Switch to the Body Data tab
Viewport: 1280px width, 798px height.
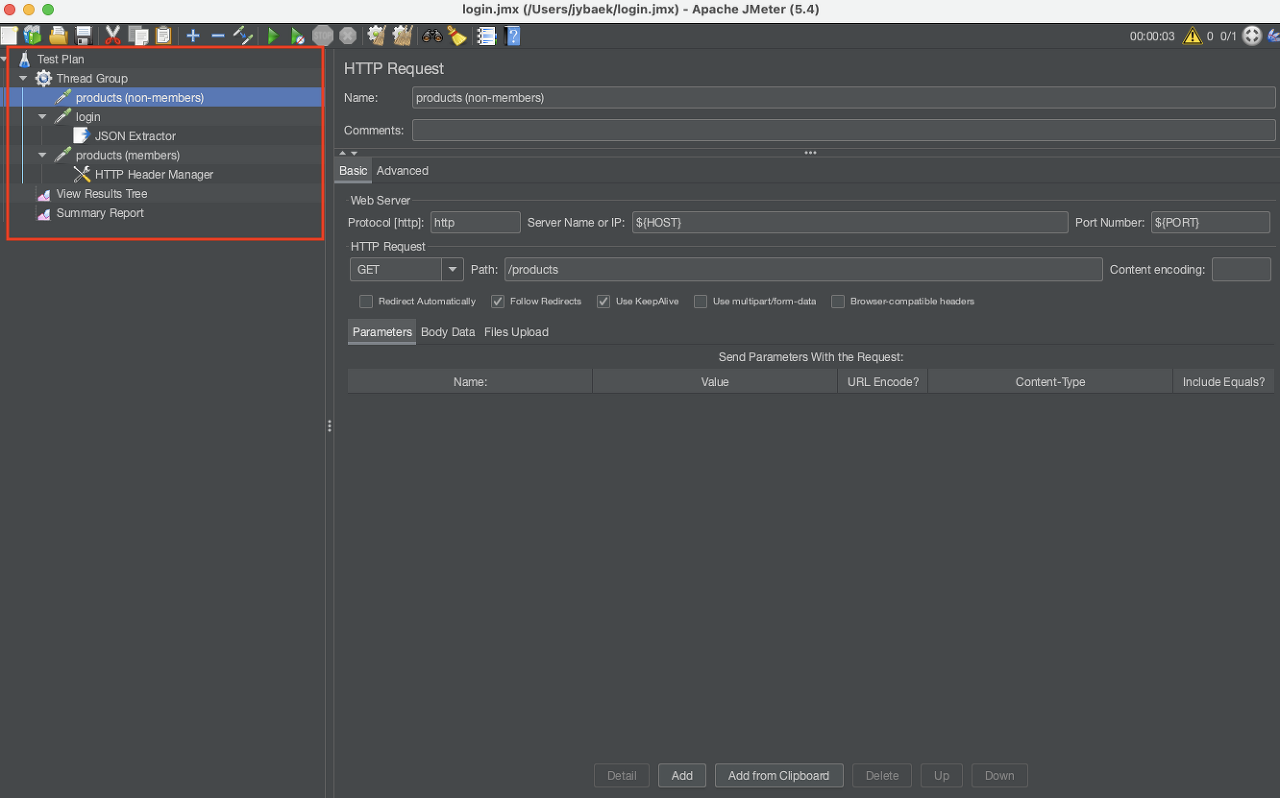click(x=448, y=332)
